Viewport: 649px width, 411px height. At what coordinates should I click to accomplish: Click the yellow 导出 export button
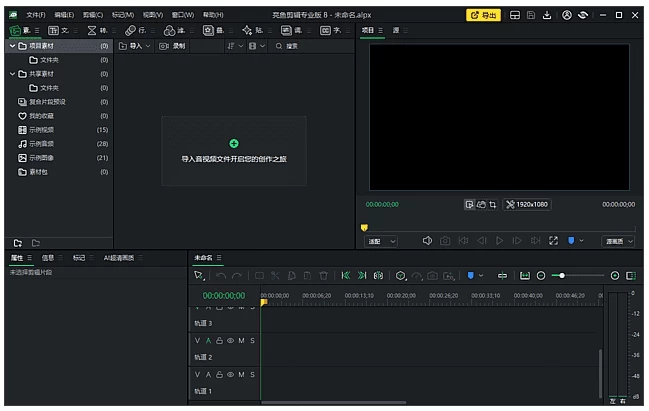point(483,15)
